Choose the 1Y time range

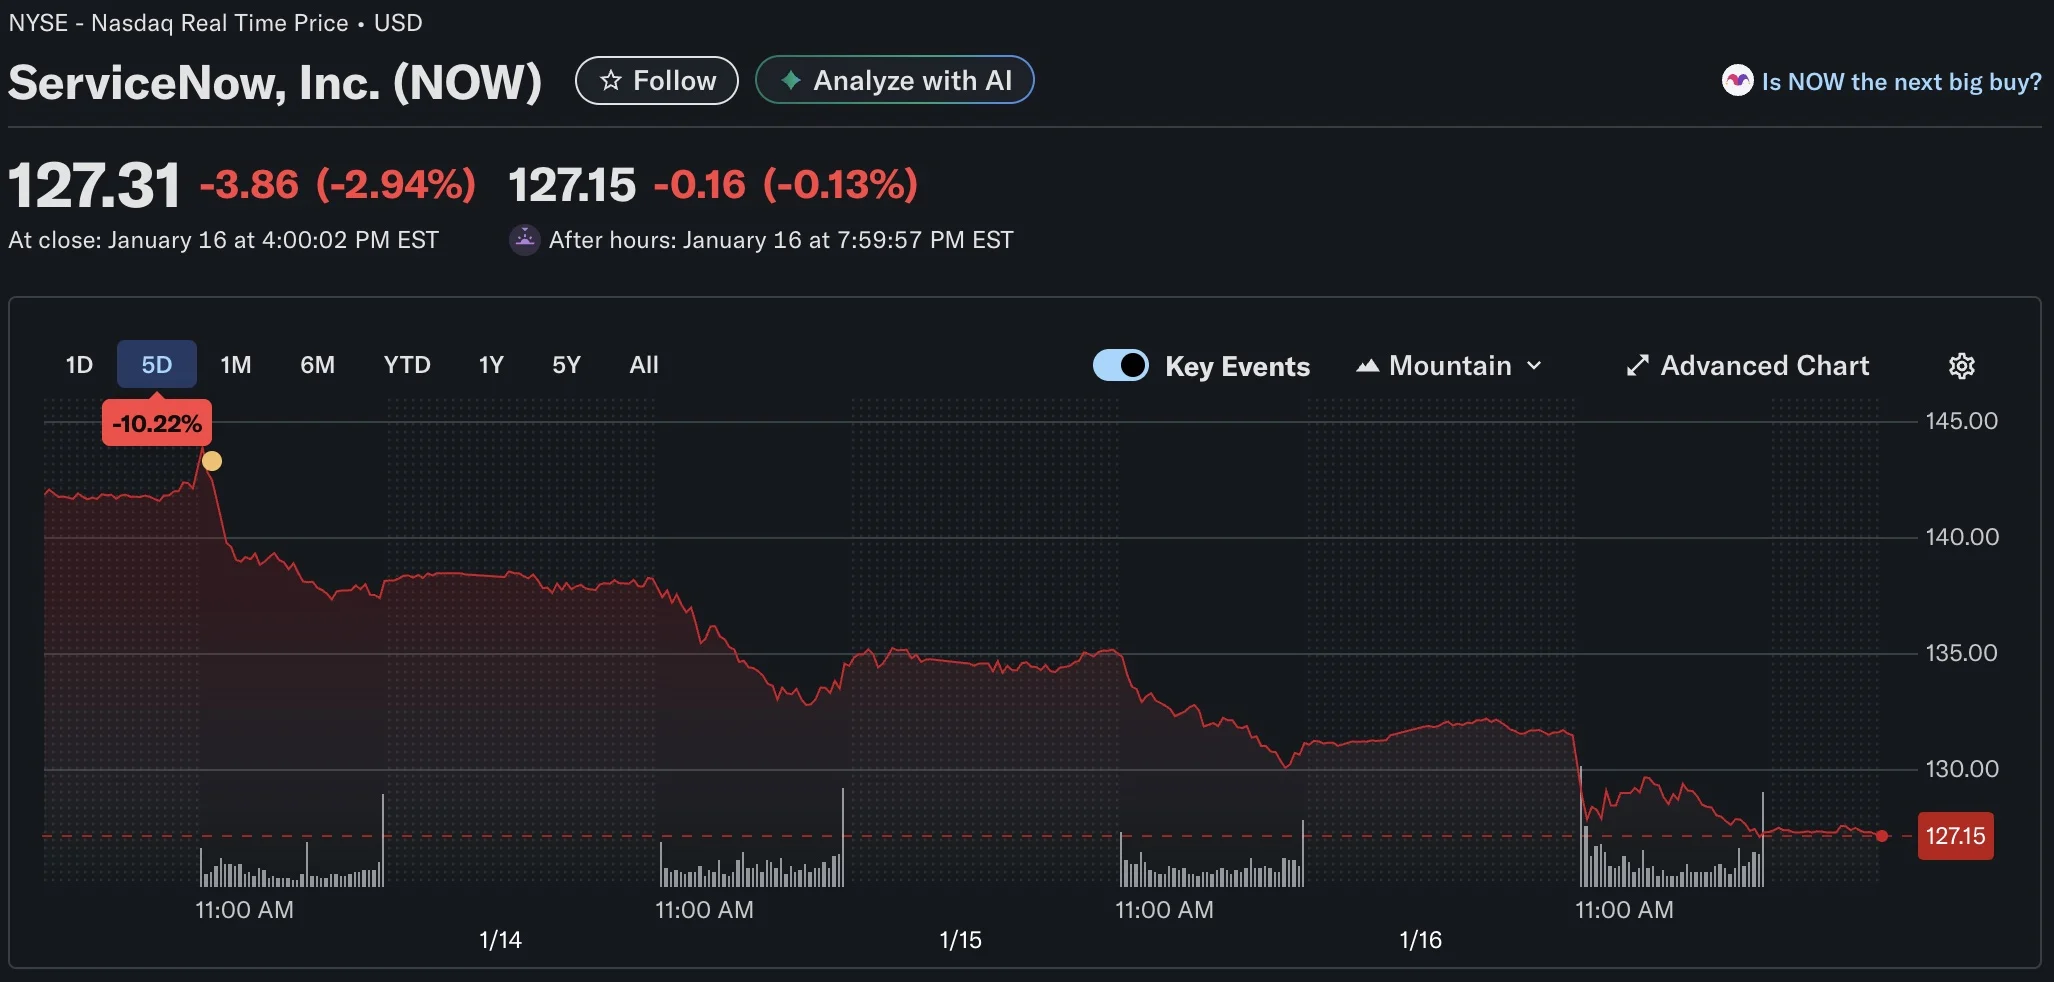[x=490, y=365]
